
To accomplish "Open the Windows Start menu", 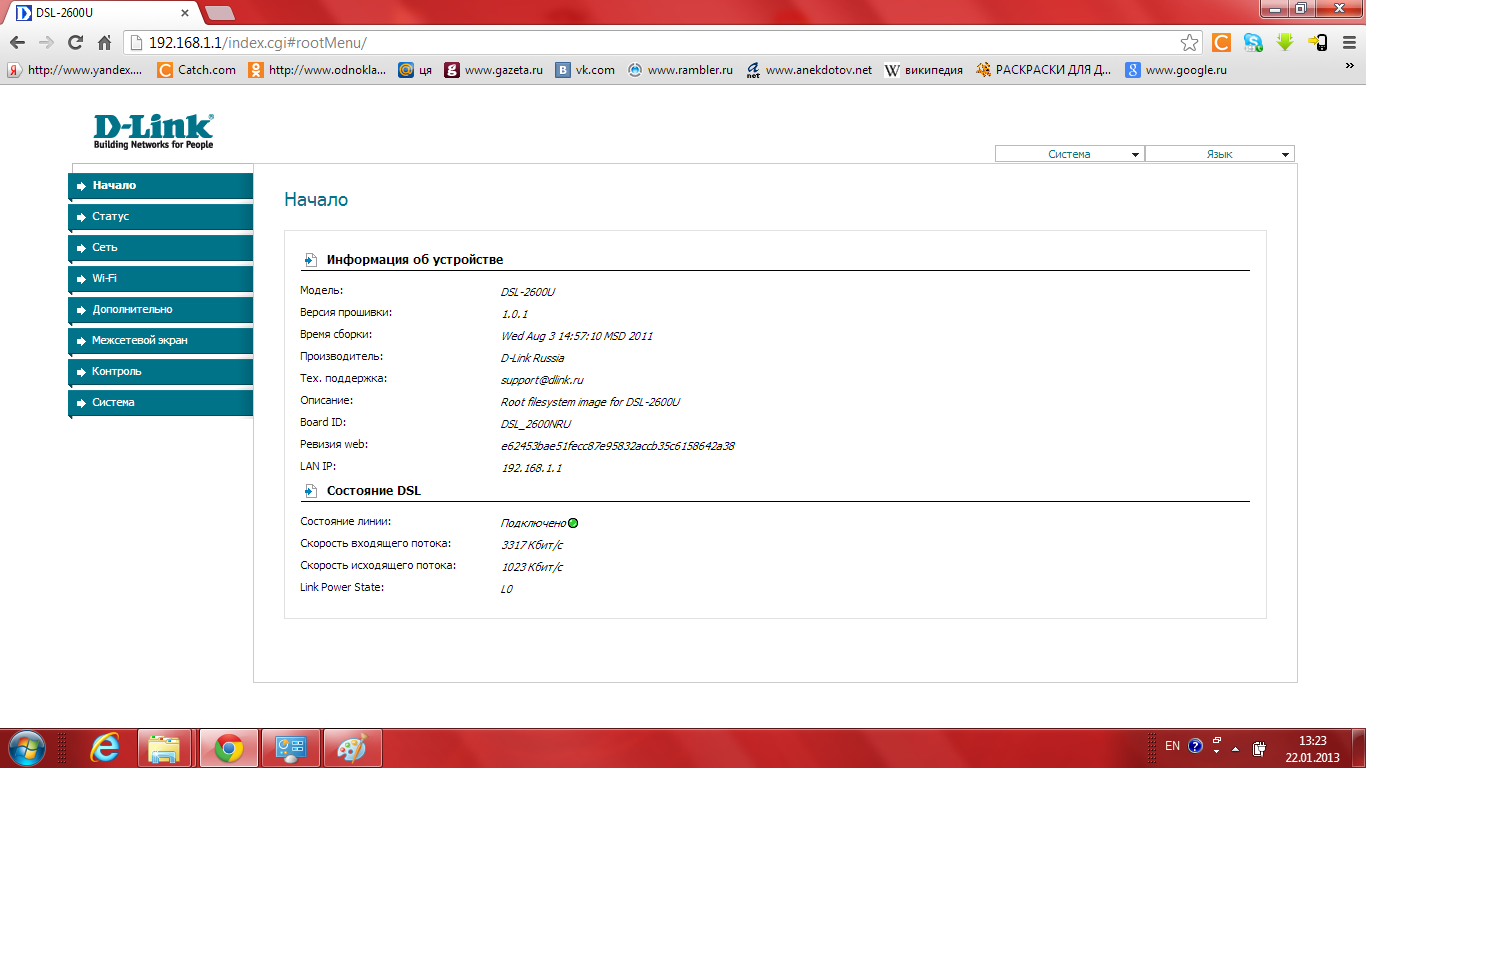I will point(27,748).
